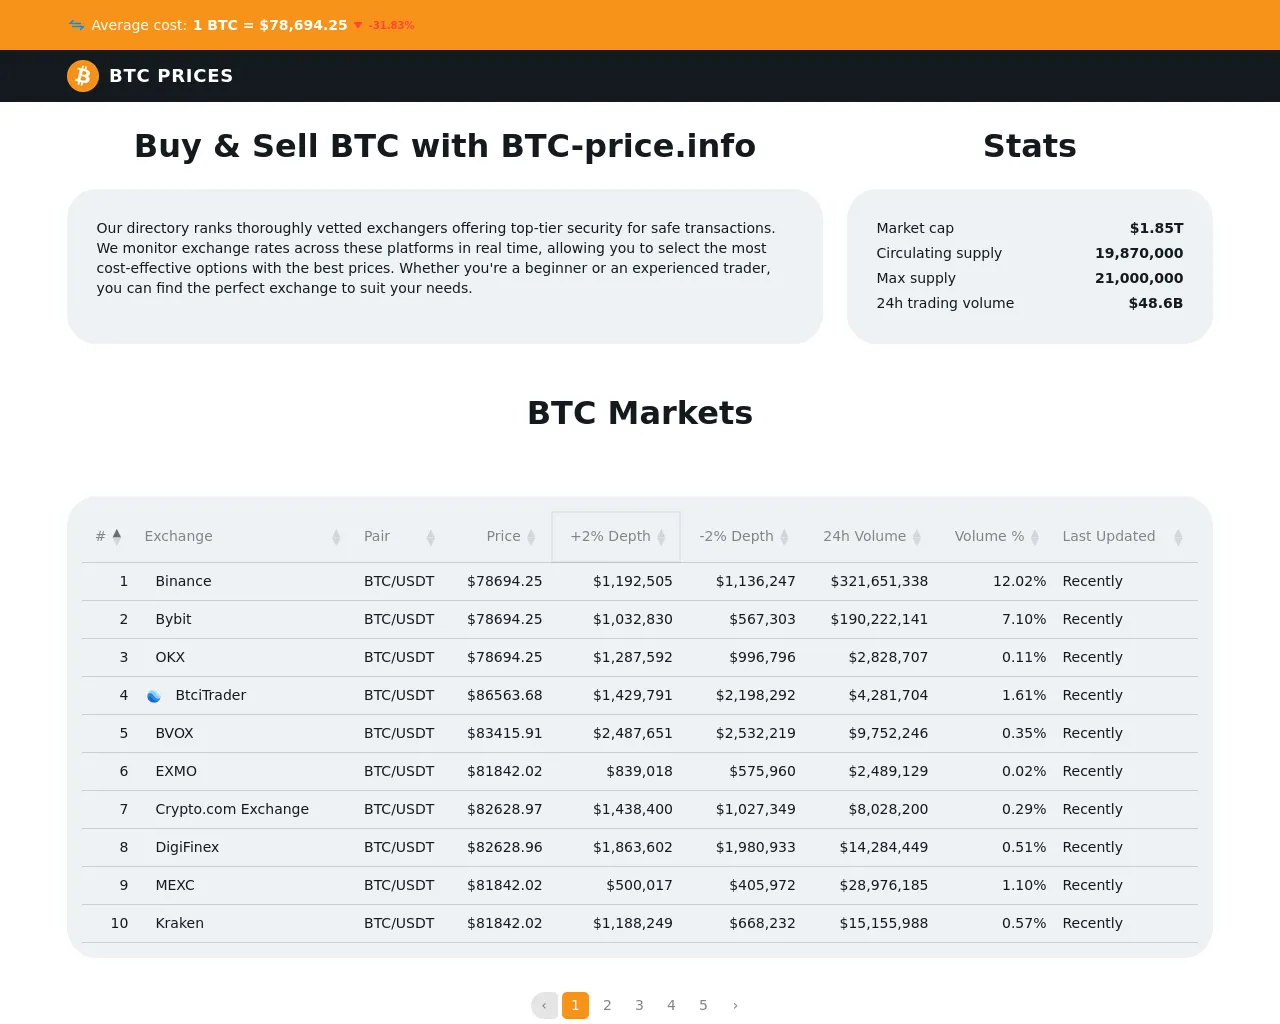Viewport: 1280px width, 1024px height.
Task: Click Max supply value 21,000,000
Action: [x=1139, y=278]
